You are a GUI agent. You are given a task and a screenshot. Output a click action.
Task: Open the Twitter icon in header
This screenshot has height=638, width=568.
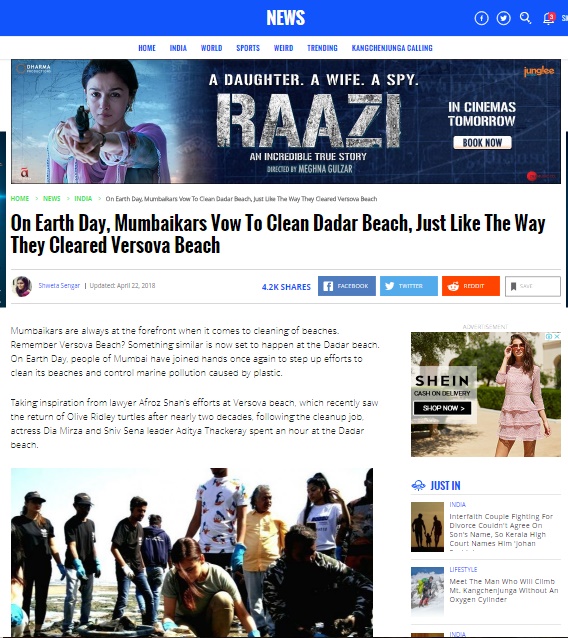pos(503,18)
